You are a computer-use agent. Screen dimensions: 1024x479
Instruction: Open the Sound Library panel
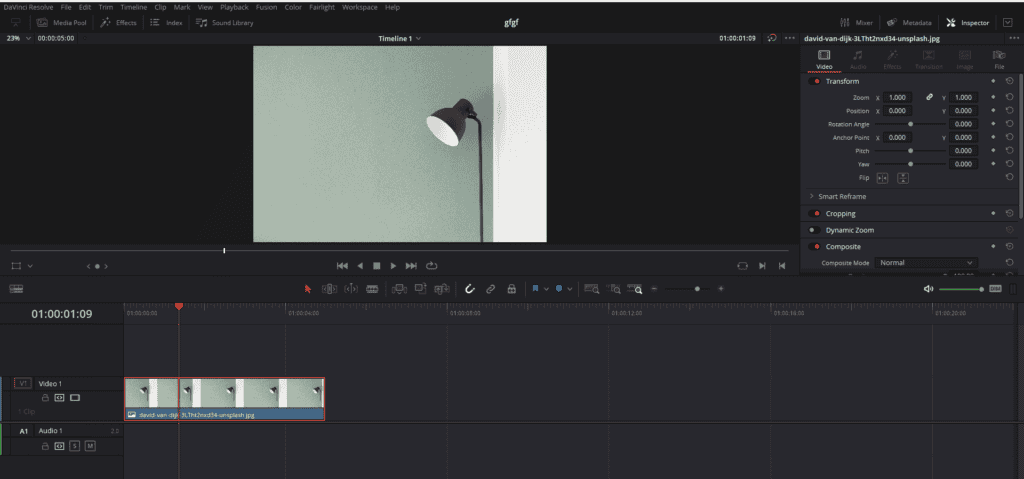click(x=225, y=22)
